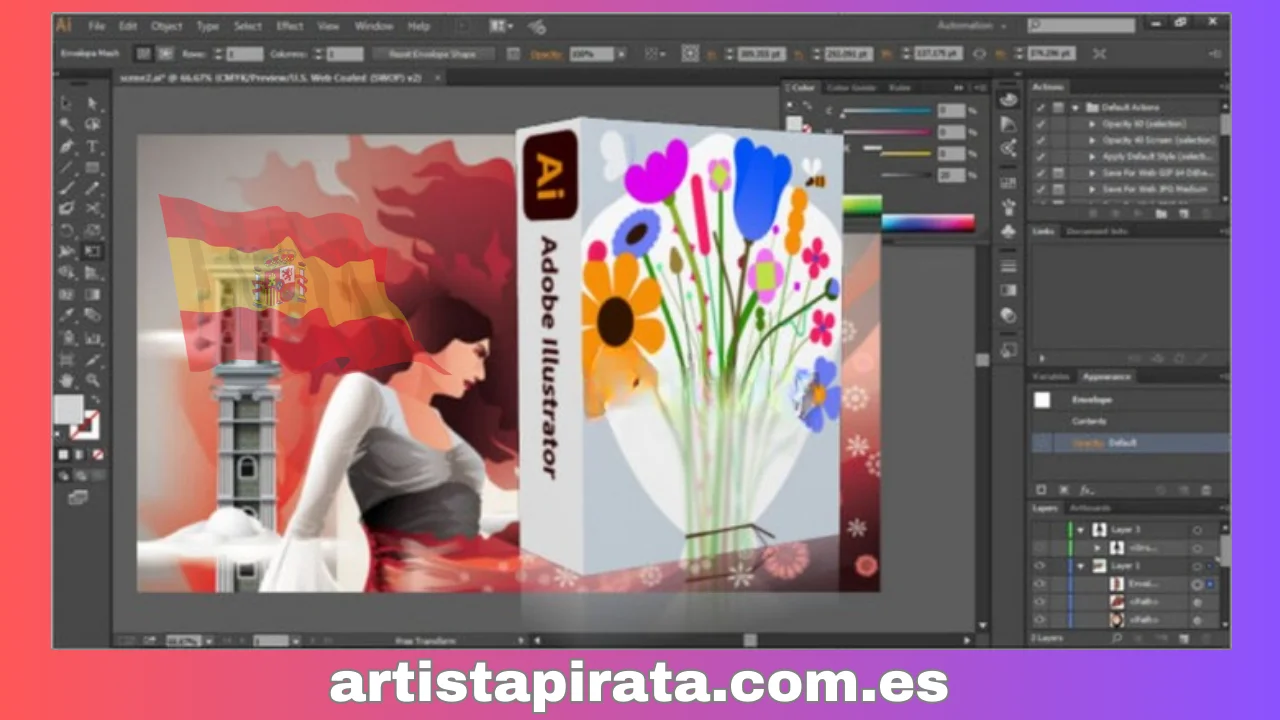Select the Lasso tool
Viewport: 1280px width, 720px height.
click(x=93, y=125)
